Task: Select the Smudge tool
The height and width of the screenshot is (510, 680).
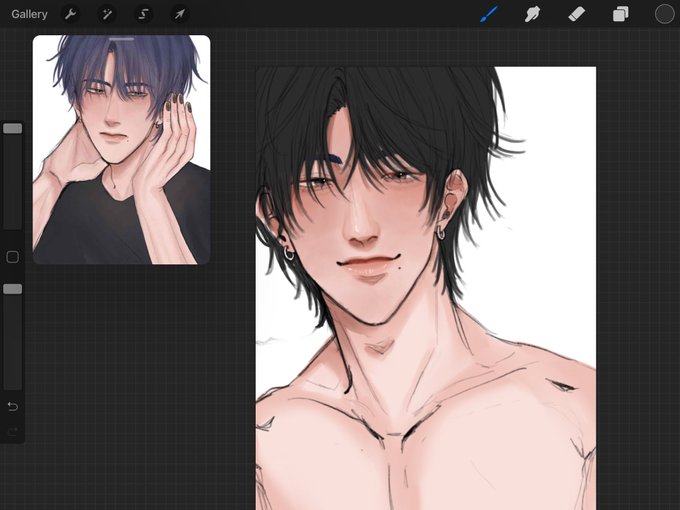Action: (x=533, y=14)
